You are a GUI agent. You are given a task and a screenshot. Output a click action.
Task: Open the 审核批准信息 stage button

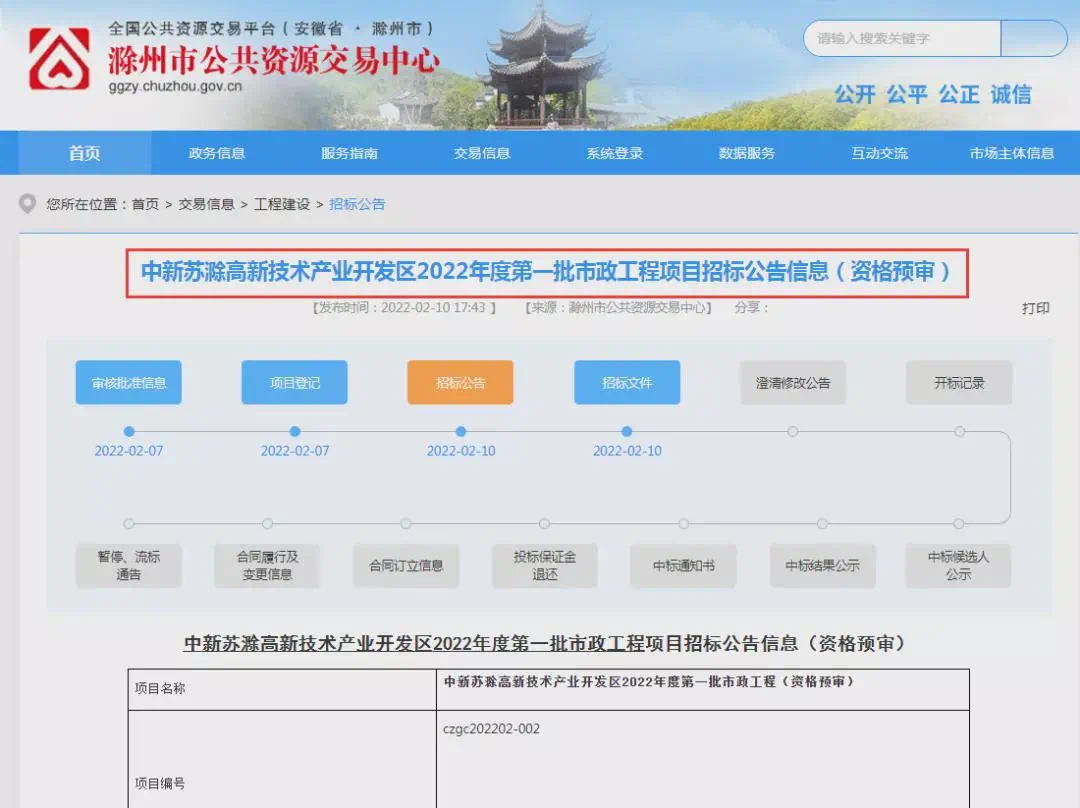click(x=129, y=383)
